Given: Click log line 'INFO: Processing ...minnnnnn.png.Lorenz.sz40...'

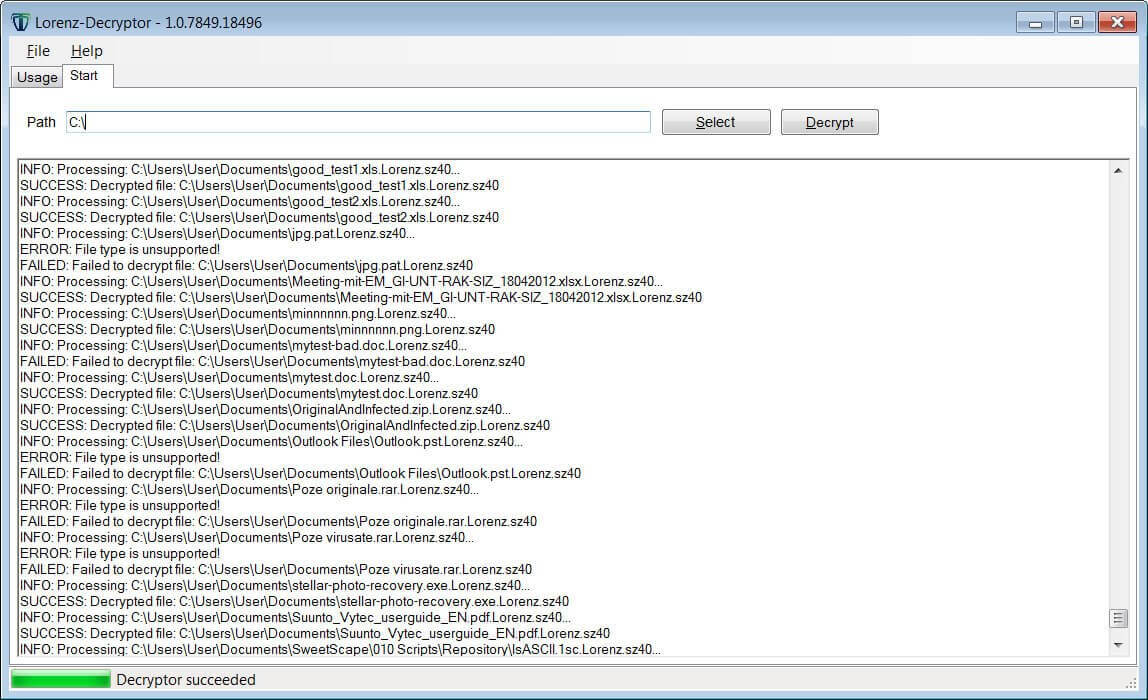Looking at the screenshot, I should pyautogui.click(x=237, y=314).
